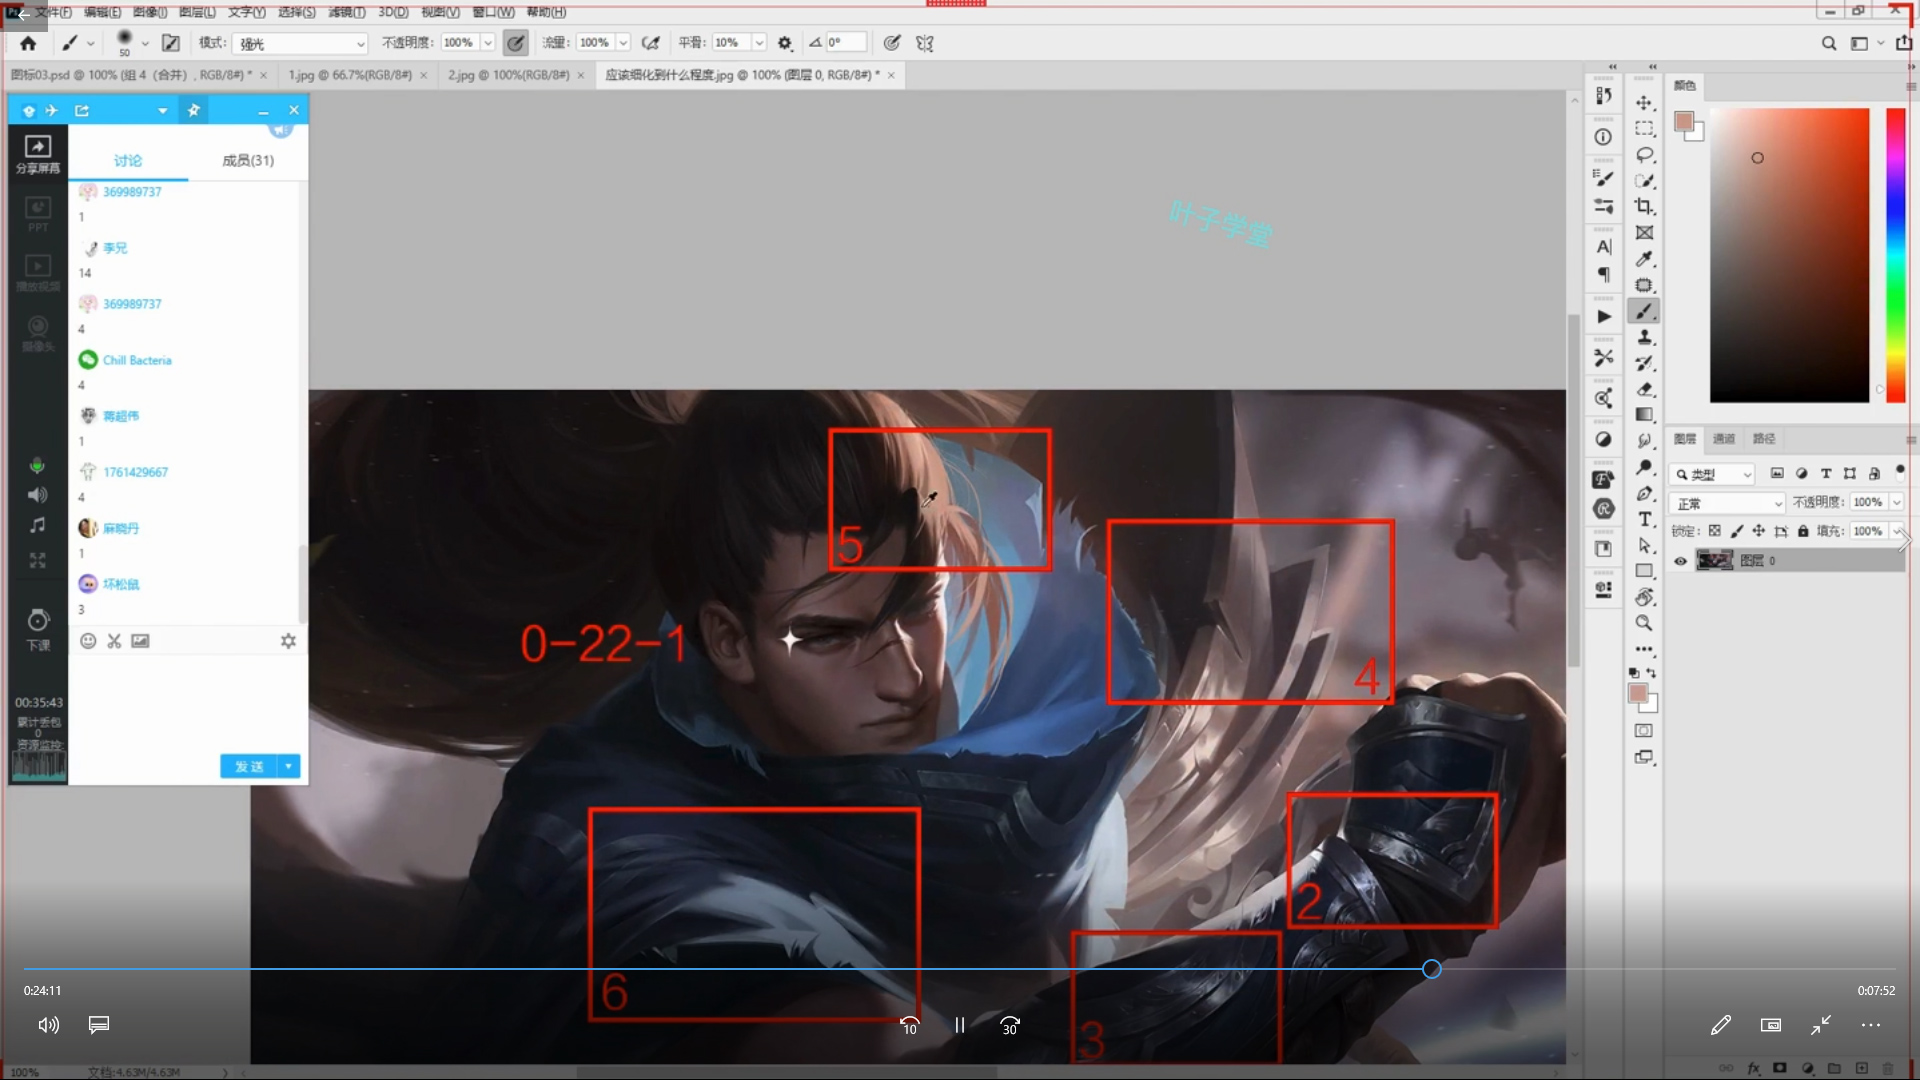Open the History panel icon
This screenshot has width=1920, height=1080.
coord(1603,96)
